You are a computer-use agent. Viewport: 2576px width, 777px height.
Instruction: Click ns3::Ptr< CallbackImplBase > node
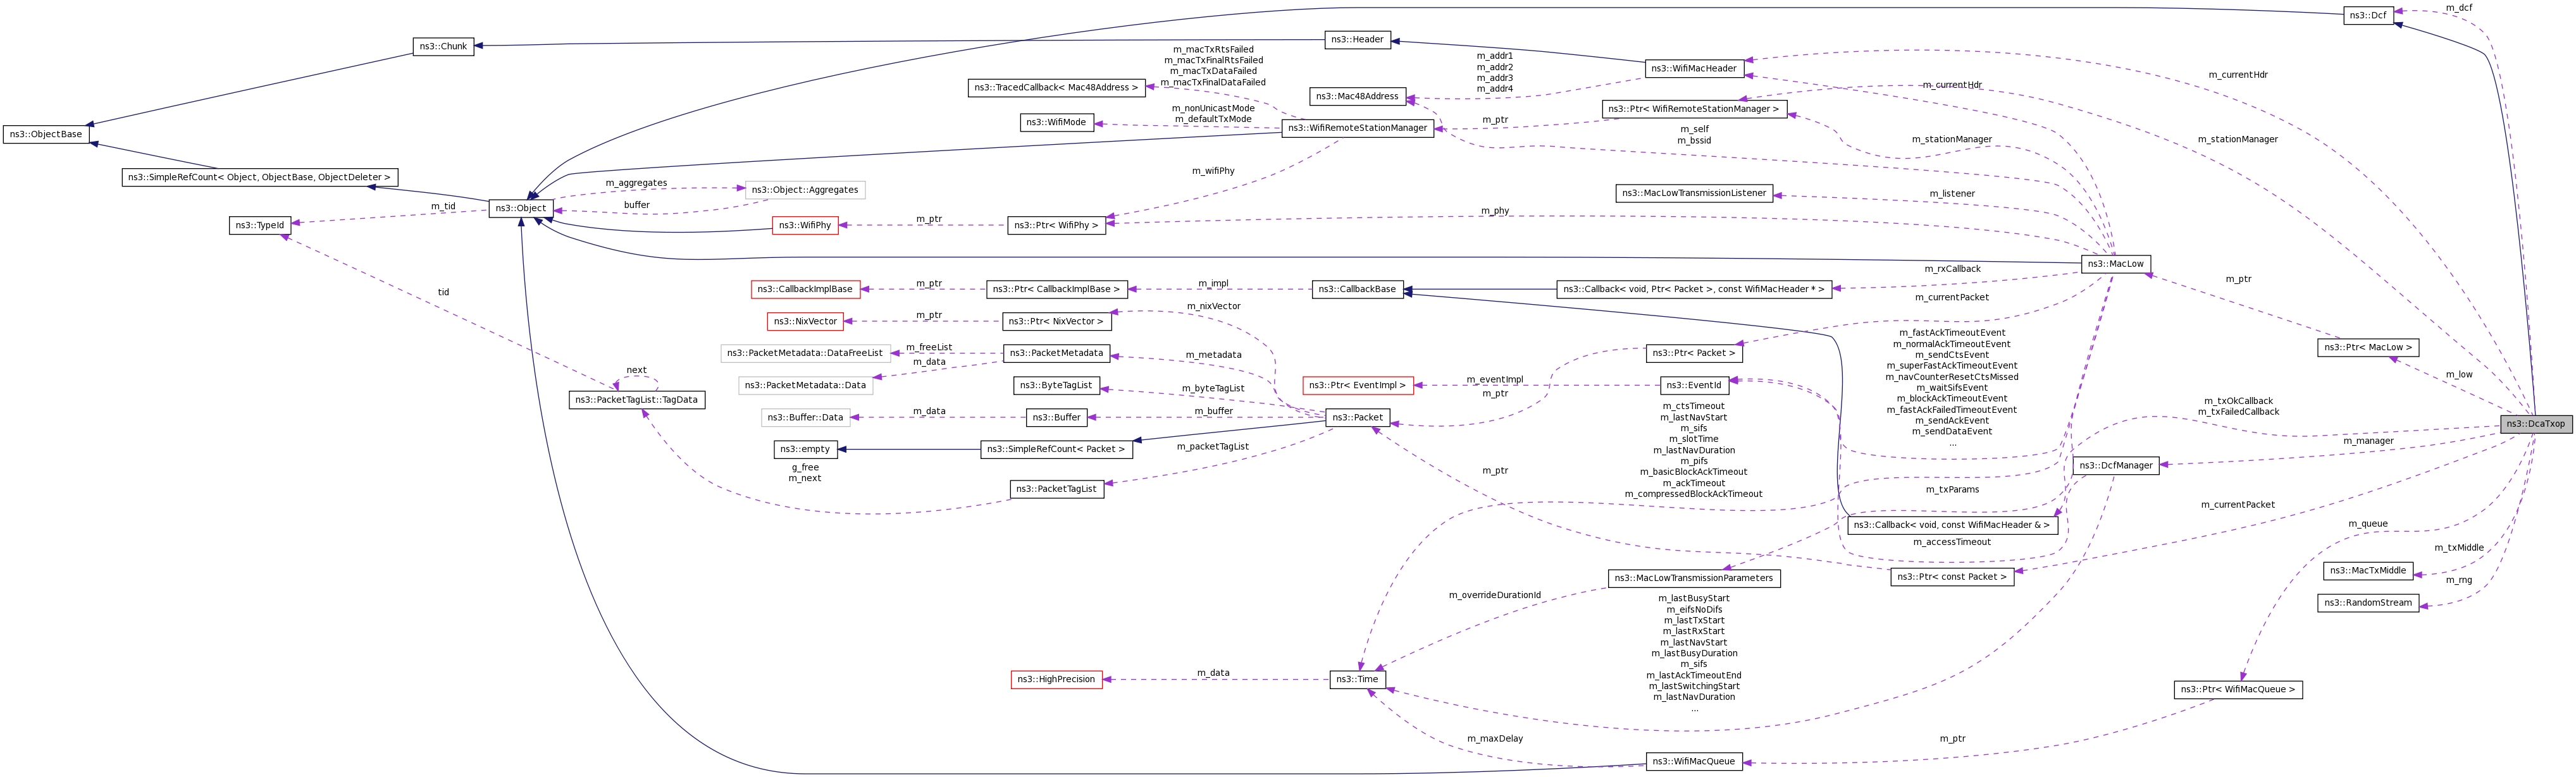tap(1056, 289)
